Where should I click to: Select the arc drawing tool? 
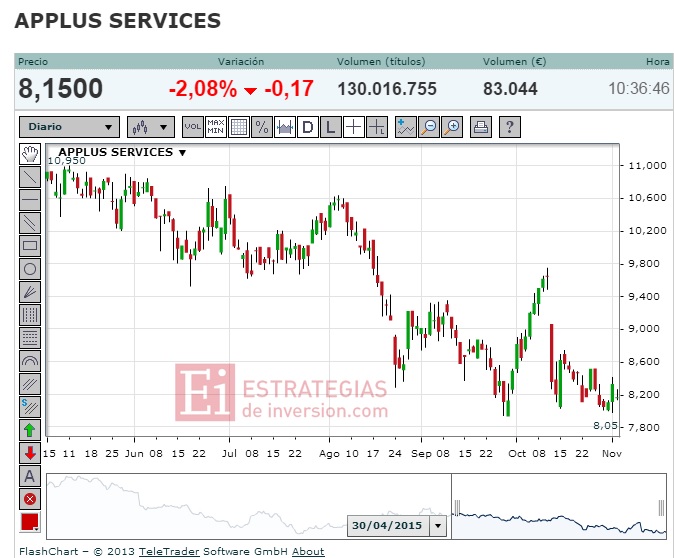[x=30, y=361]
